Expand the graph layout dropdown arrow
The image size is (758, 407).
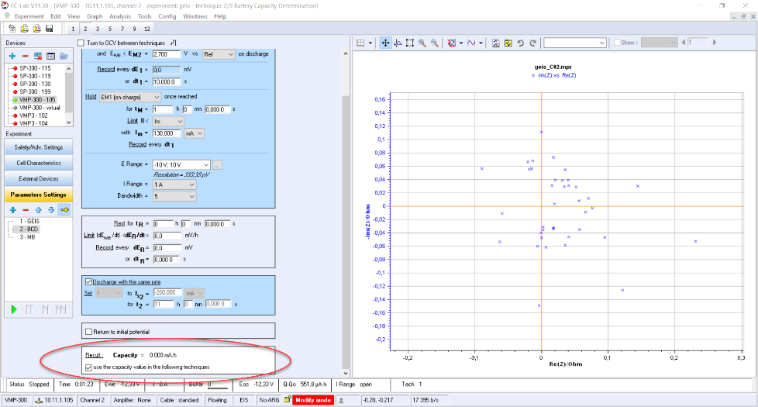point(370,43)
